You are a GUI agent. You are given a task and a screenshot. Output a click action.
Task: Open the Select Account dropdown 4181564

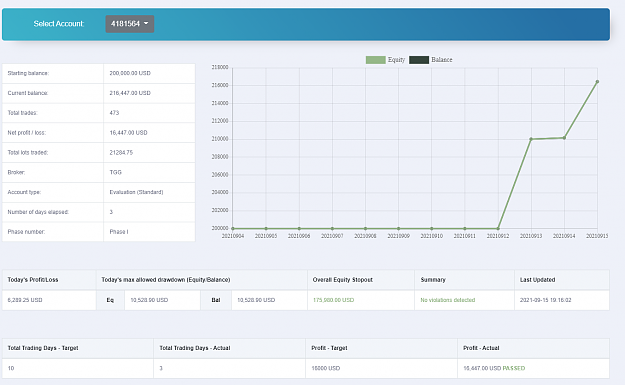coord(130,24)
